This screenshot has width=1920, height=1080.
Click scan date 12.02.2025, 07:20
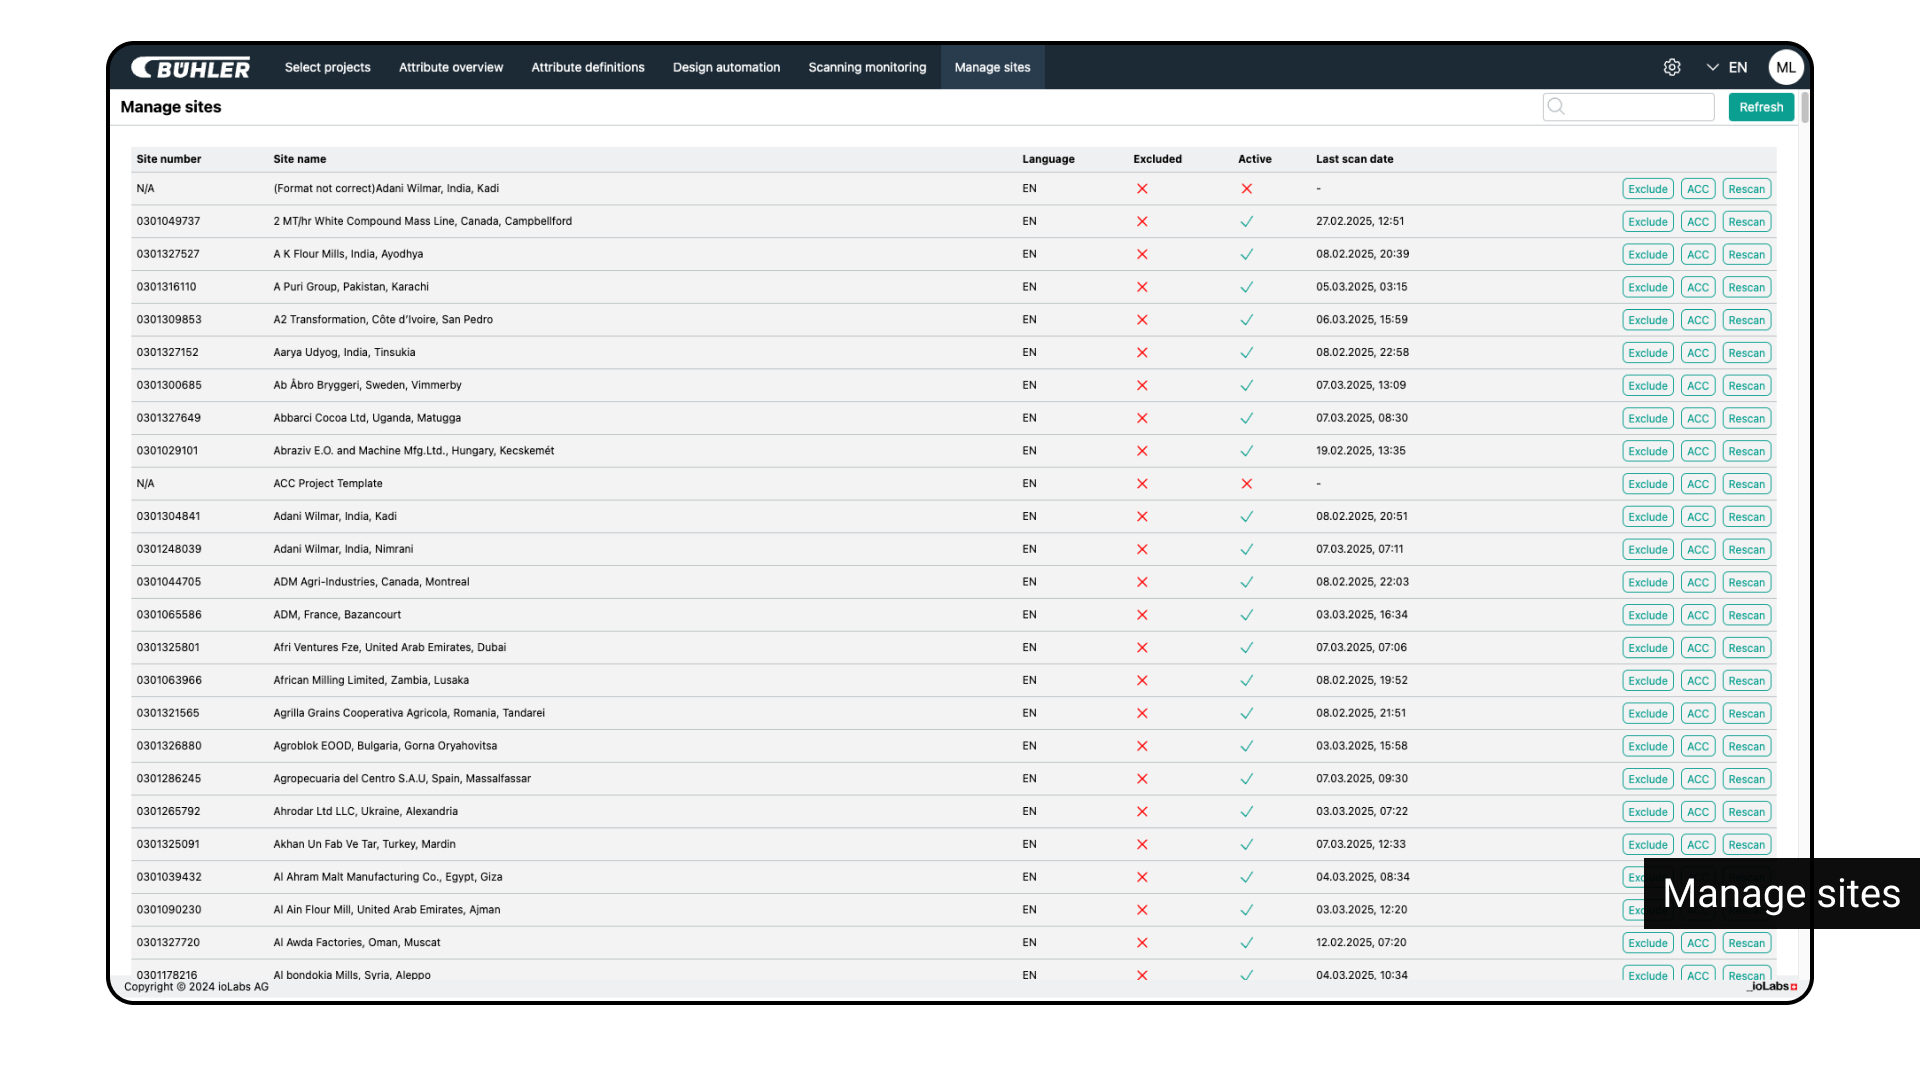point(1361,943)
